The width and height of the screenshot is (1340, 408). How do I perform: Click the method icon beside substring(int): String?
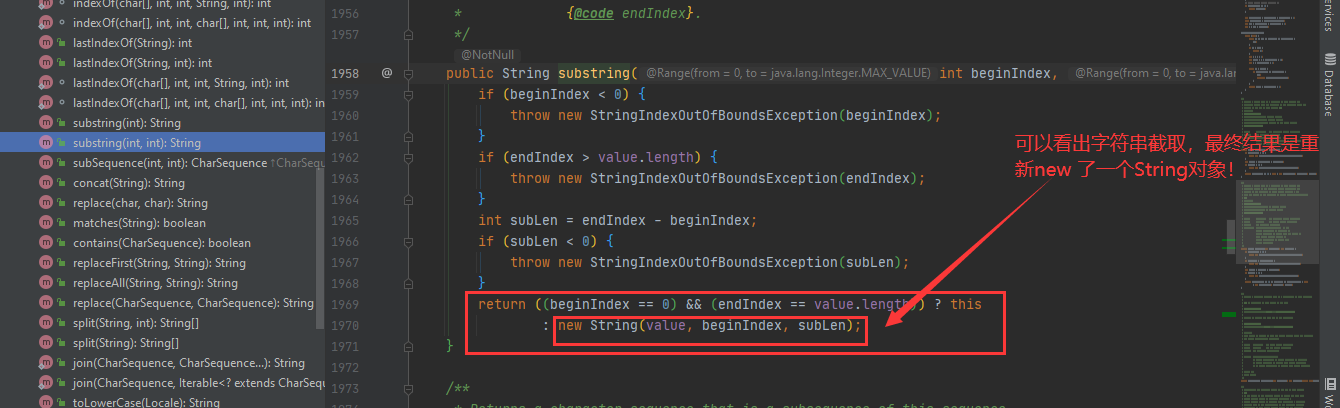(x=46, y=123)
